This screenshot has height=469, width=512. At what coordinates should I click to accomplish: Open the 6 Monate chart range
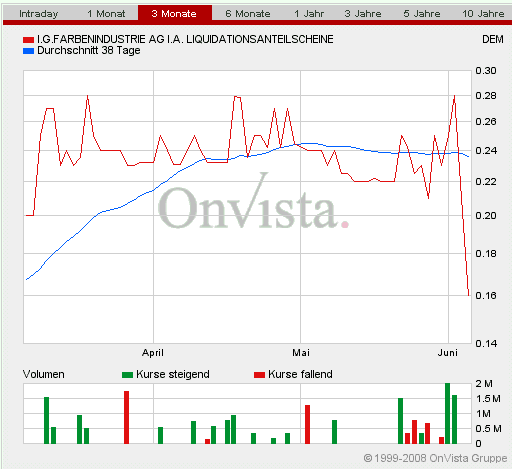[248, 14]
